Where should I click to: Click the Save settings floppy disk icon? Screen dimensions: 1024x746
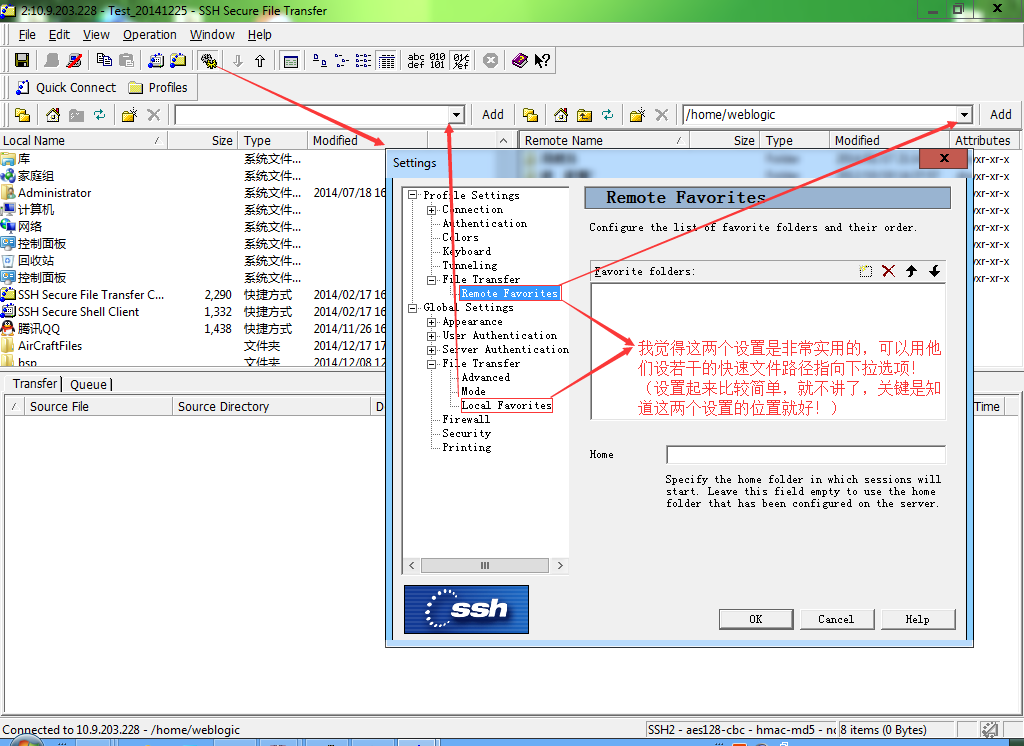pyautogui.click(x=22, y=61)
